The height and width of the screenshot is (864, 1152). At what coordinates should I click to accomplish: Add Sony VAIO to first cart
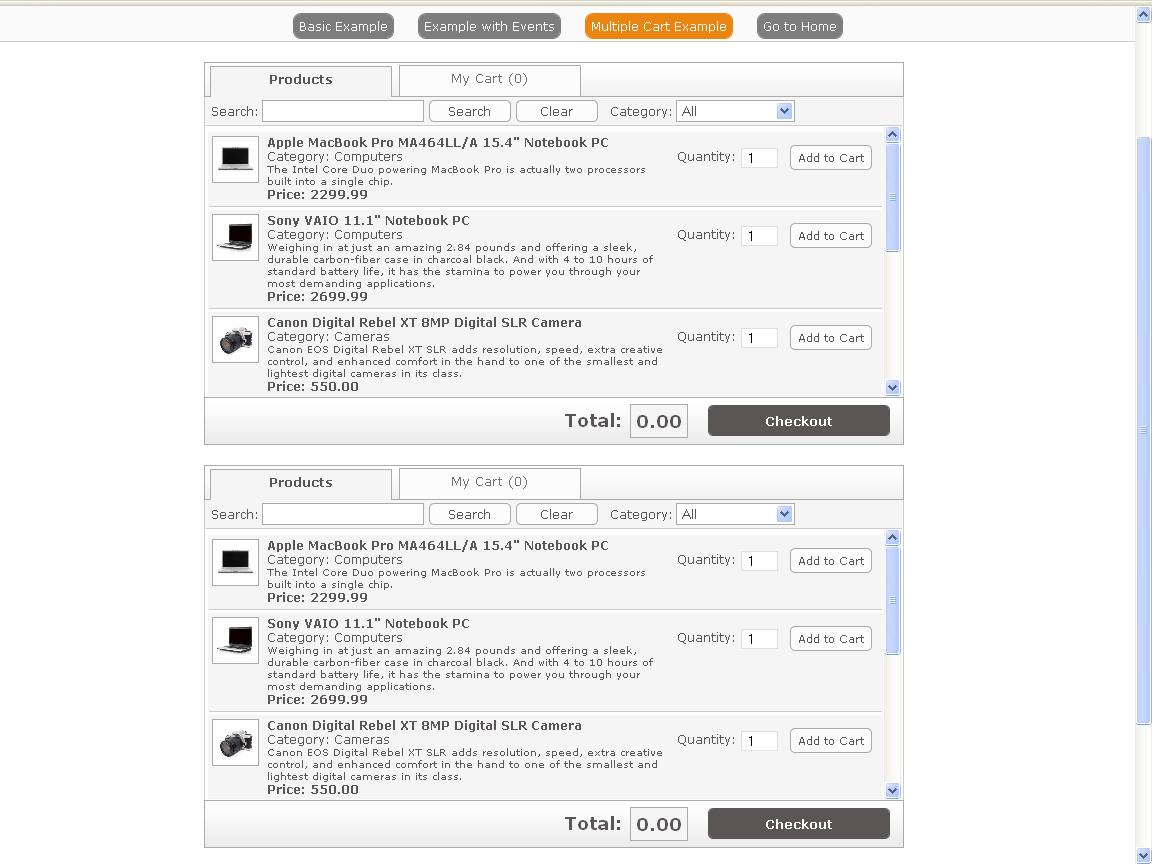click(x=830, y=236)
